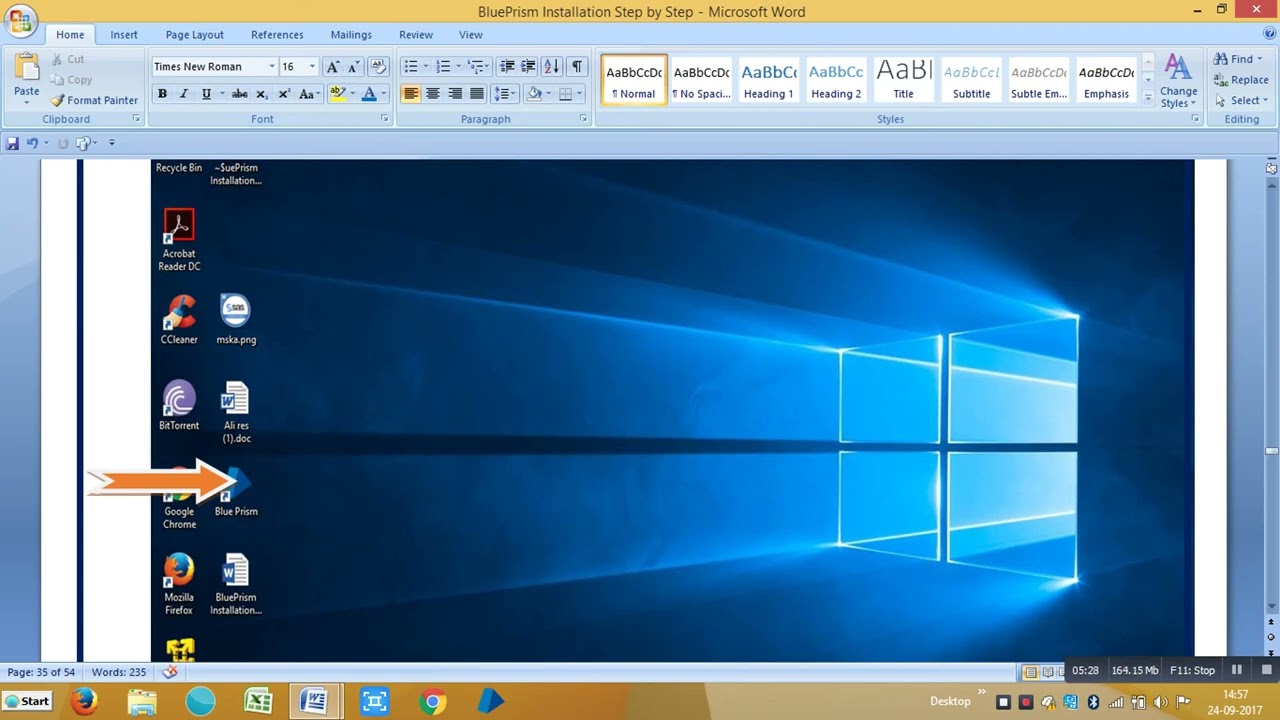The height and width of the screenshot is (720, 1280).
Task: Undo with the Quick Access arrow
Action: coord(32,143)
